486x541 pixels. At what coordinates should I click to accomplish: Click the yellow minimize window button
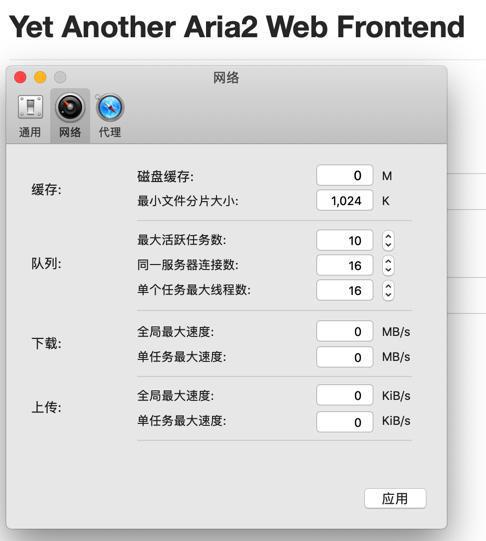click(x=40, y=77)
